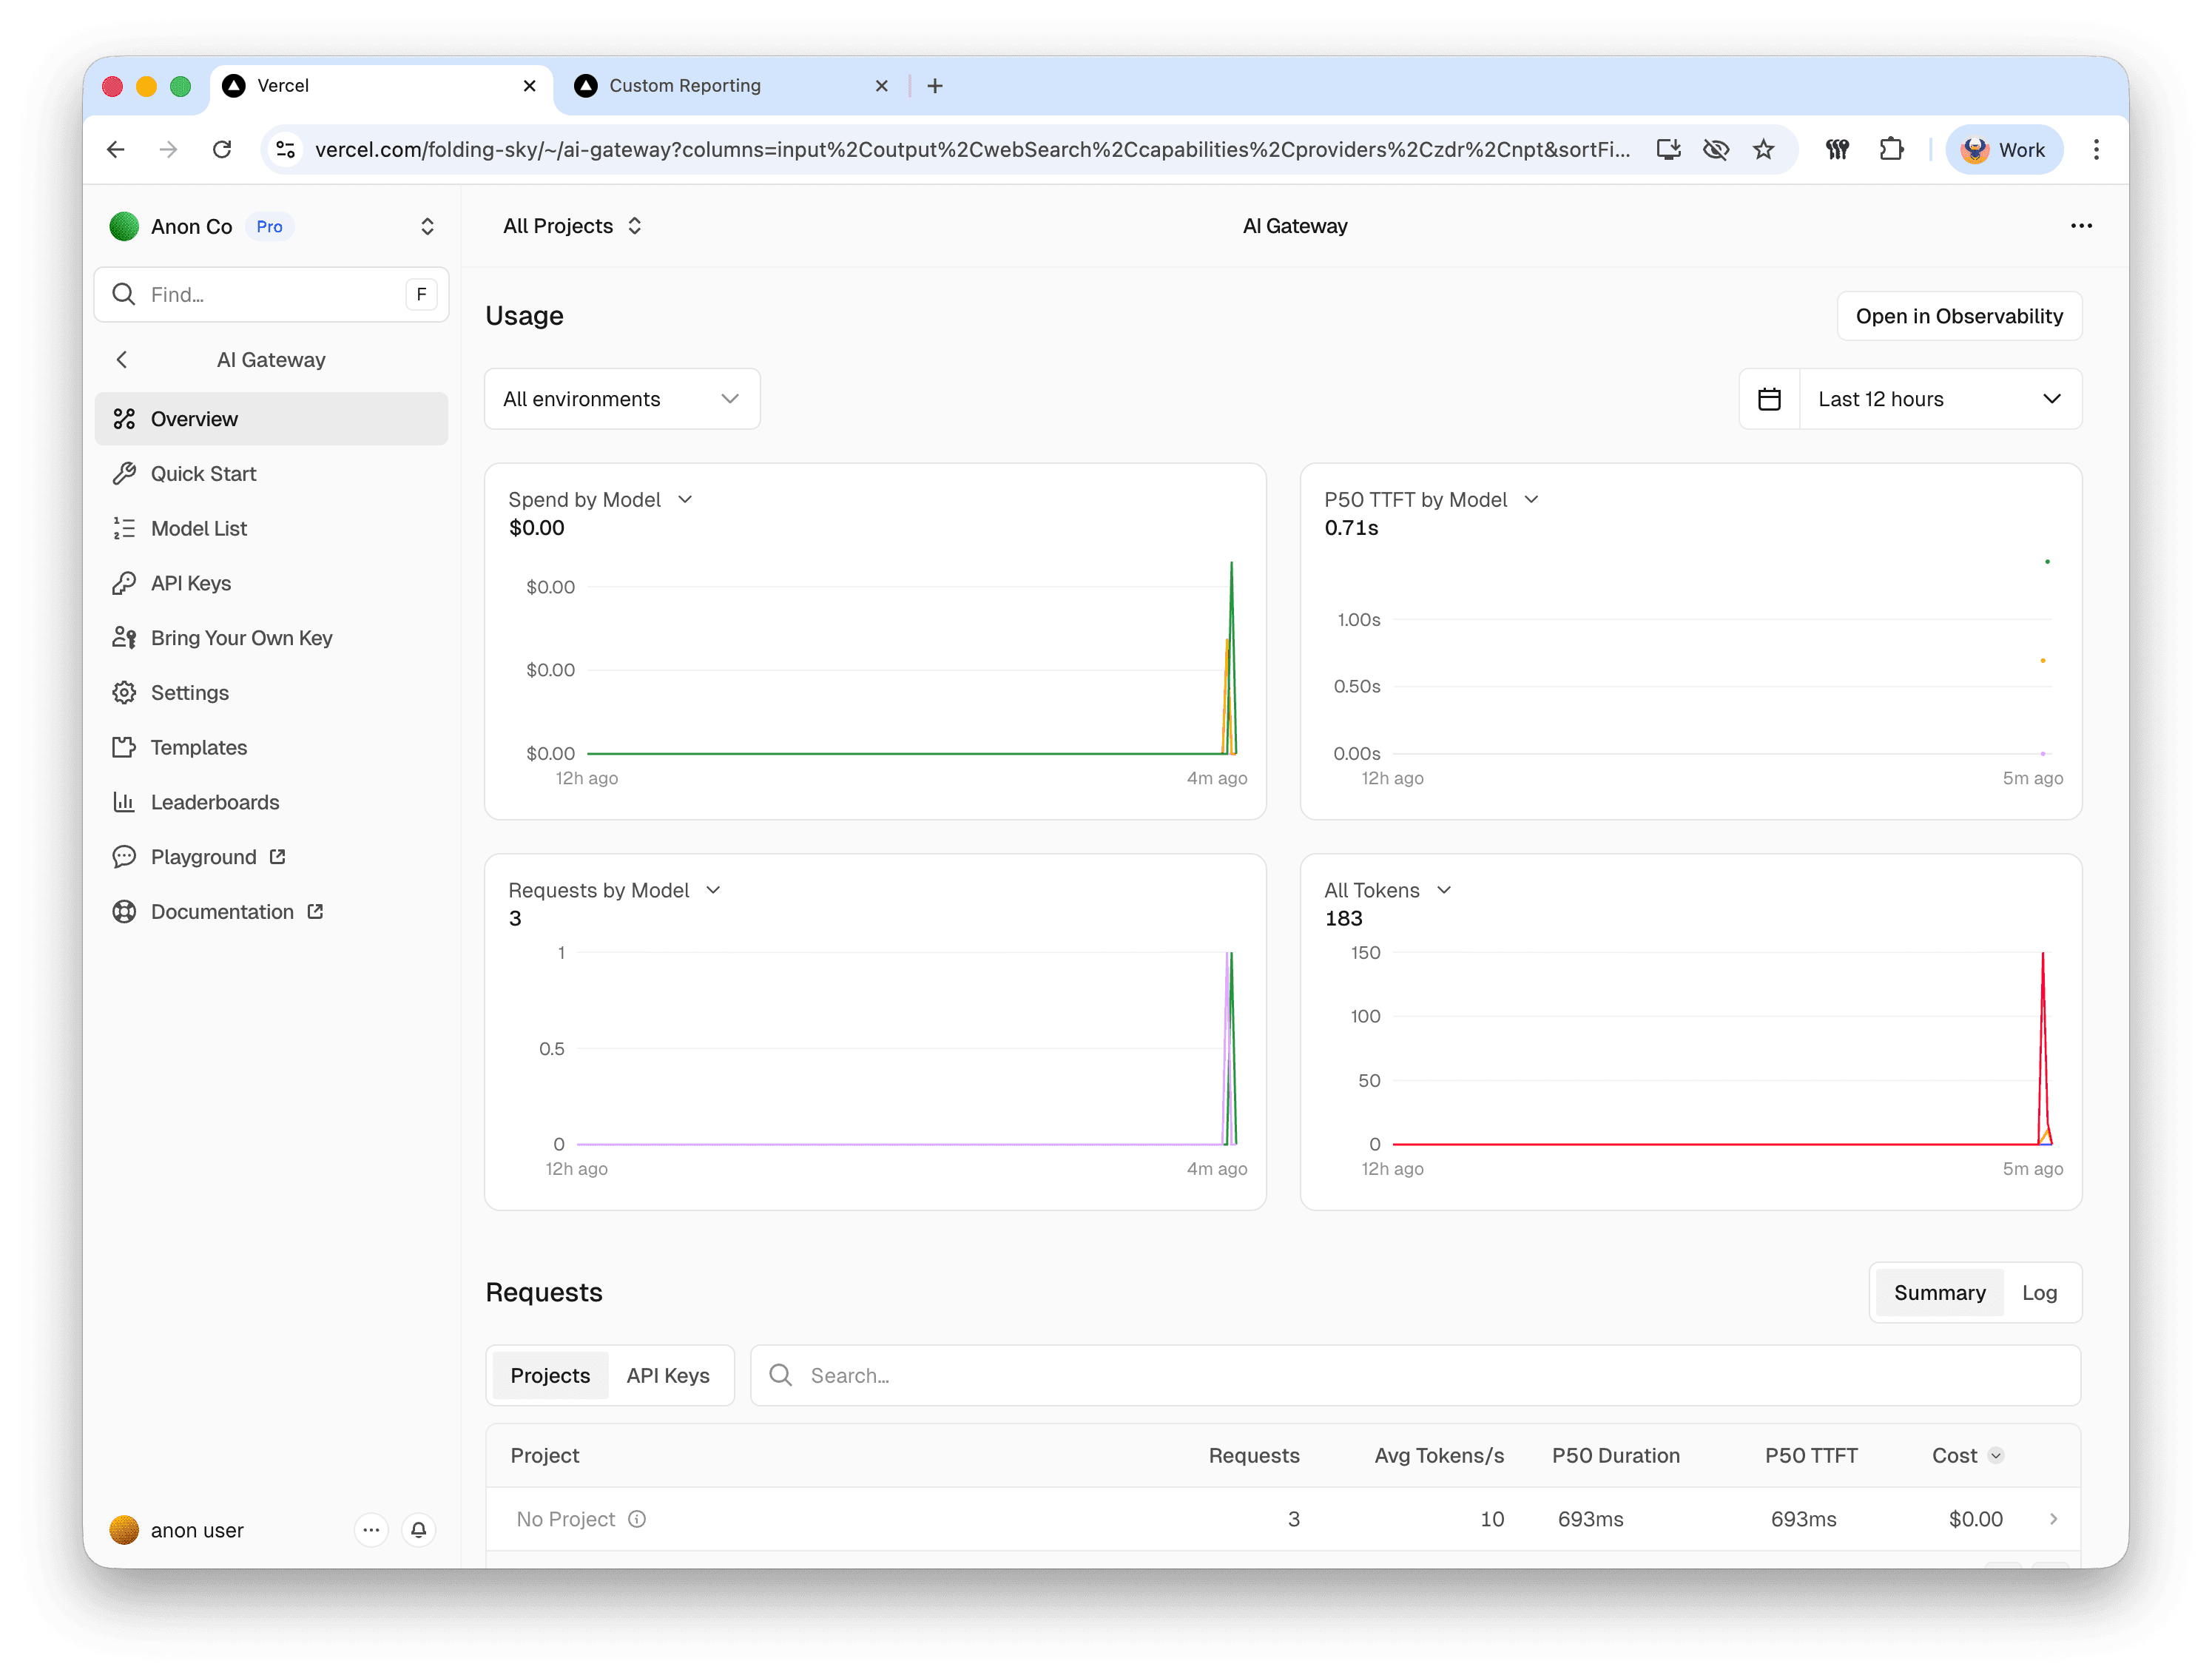Open the page options ellipsis menu
The height and width of the screenshot is (1678, 2212).
[x=2081, y=226]
